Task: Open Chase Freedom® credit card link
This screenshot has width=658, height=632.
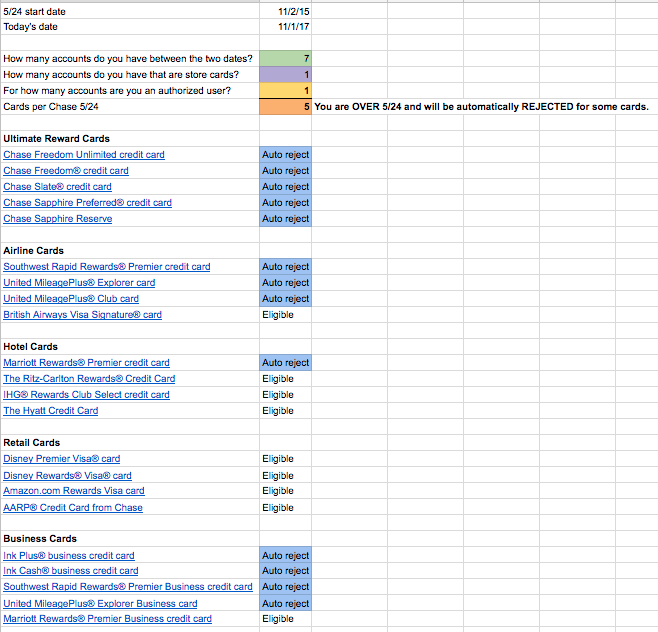Action: pyautogui.click(x=66, y=171)
